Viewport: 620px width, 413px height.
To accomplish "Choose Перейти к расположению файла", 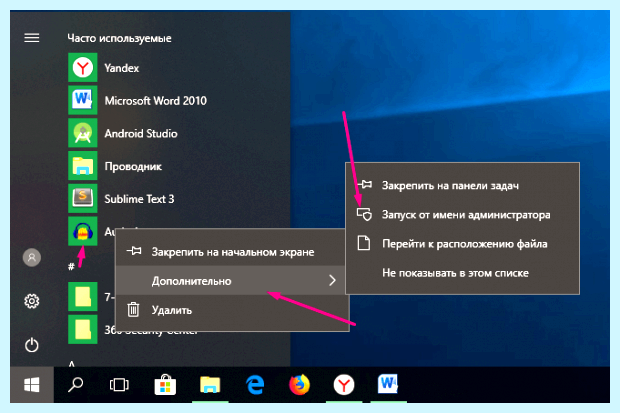I will (x=463, y=244).
